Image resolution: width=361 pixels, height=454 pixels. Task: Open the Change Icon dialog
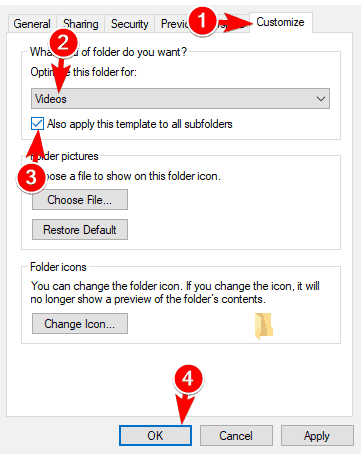(80, 324)
